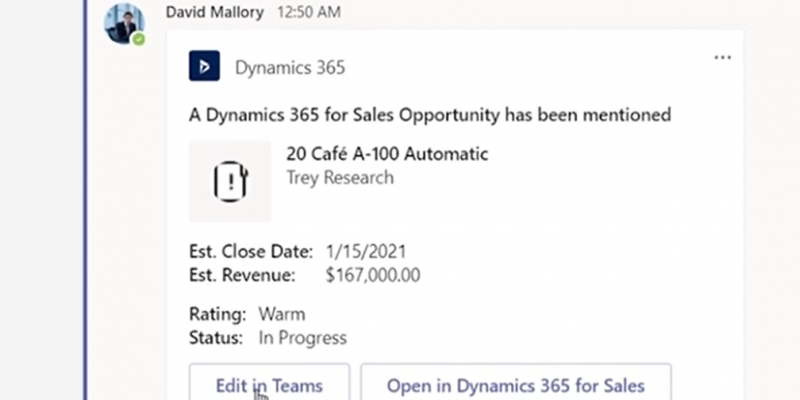Click the Edit in Teams button

(x=269, y=382)
